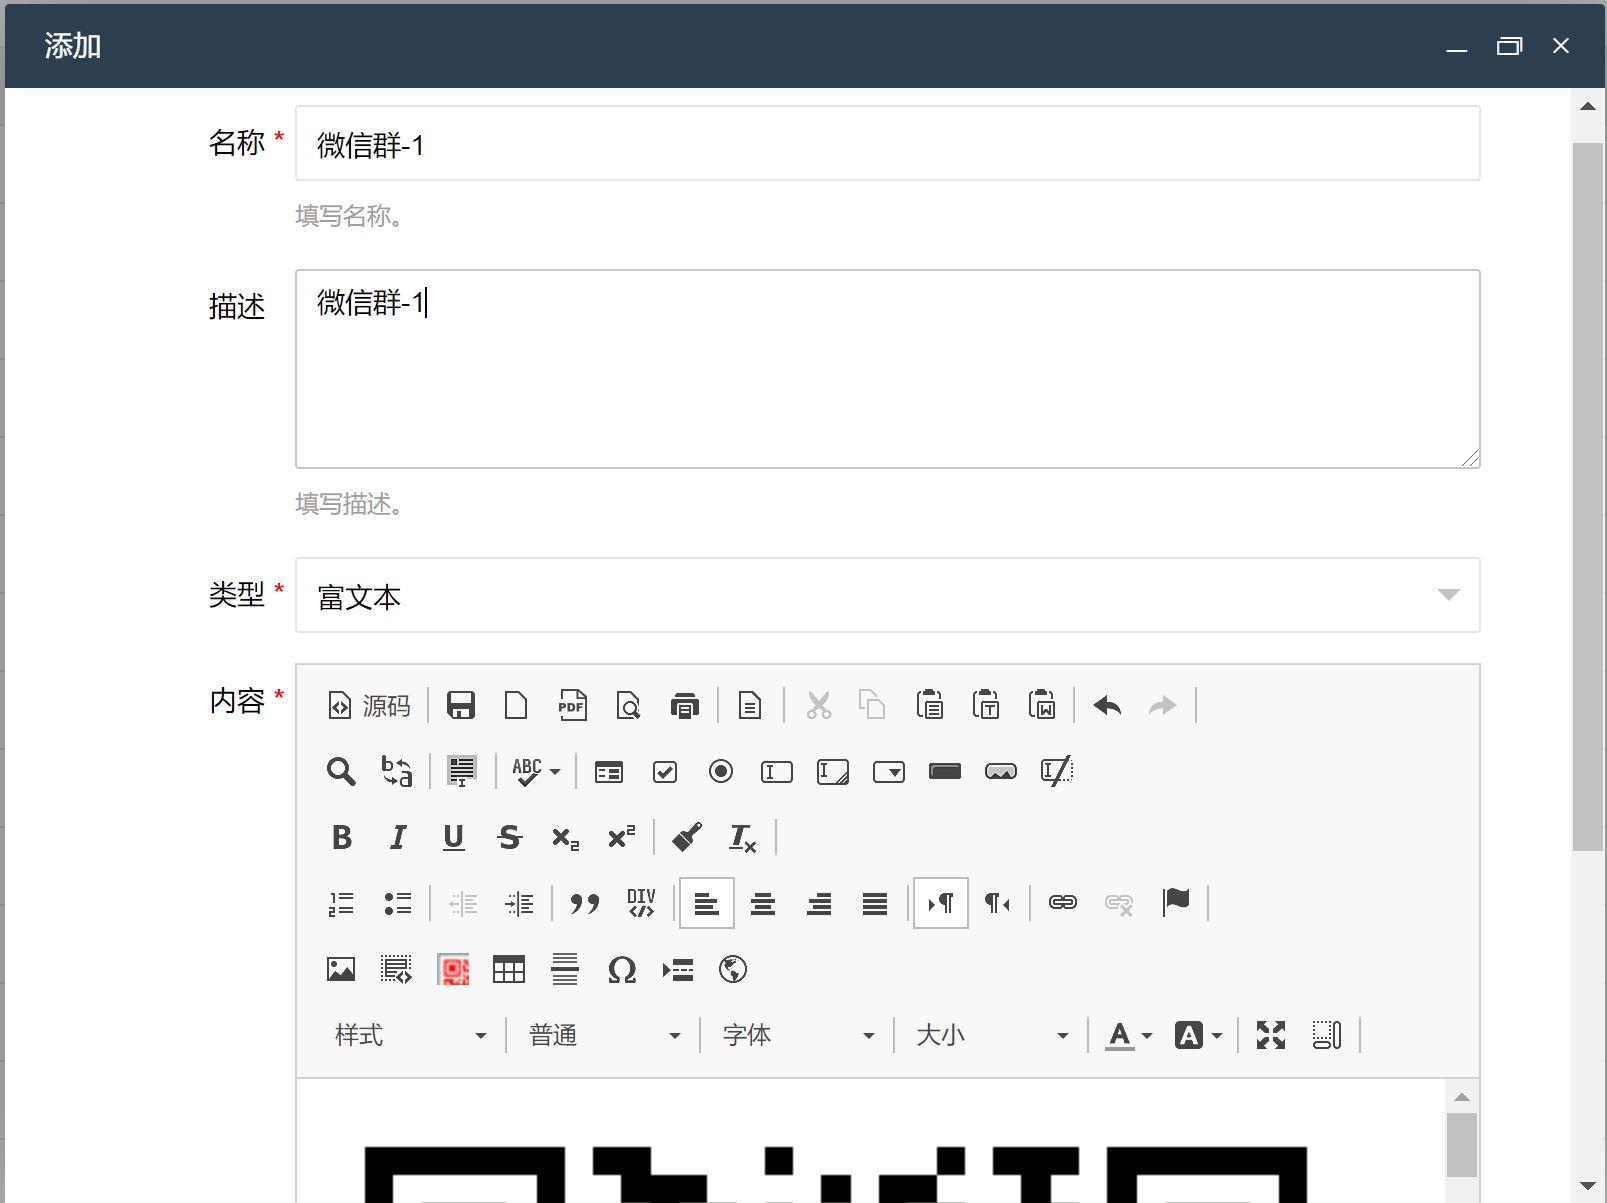Toggle subscript formatting
Viewport: 1607px width, 1203px height.
[565, 837]
